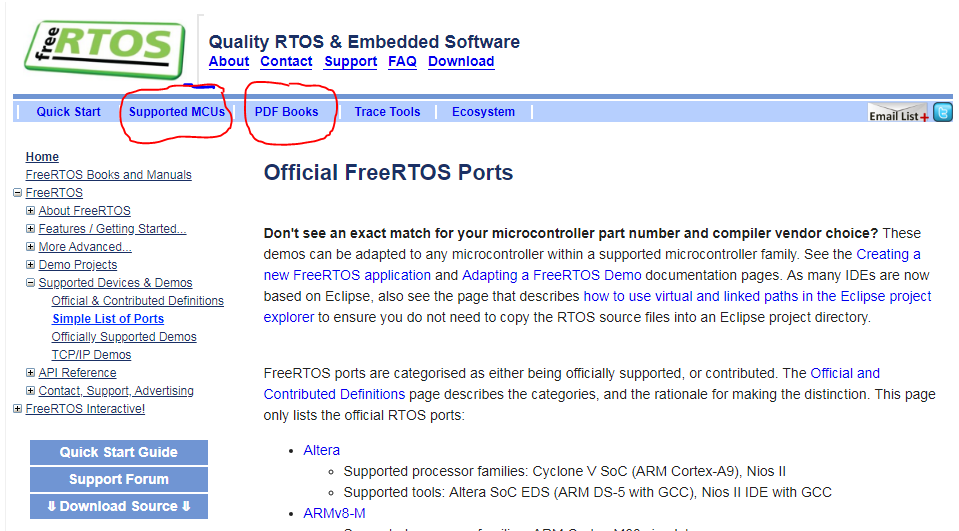The width and height of the screenshot is (959, 531).
Task: Click the About header link
Action: 229,62
